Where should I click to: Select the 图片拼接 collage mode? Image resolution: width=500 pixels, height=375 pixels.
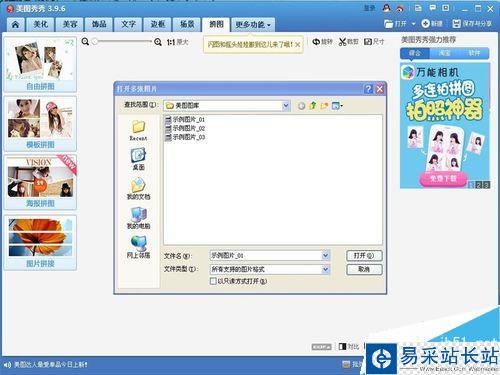coord(40,242)
